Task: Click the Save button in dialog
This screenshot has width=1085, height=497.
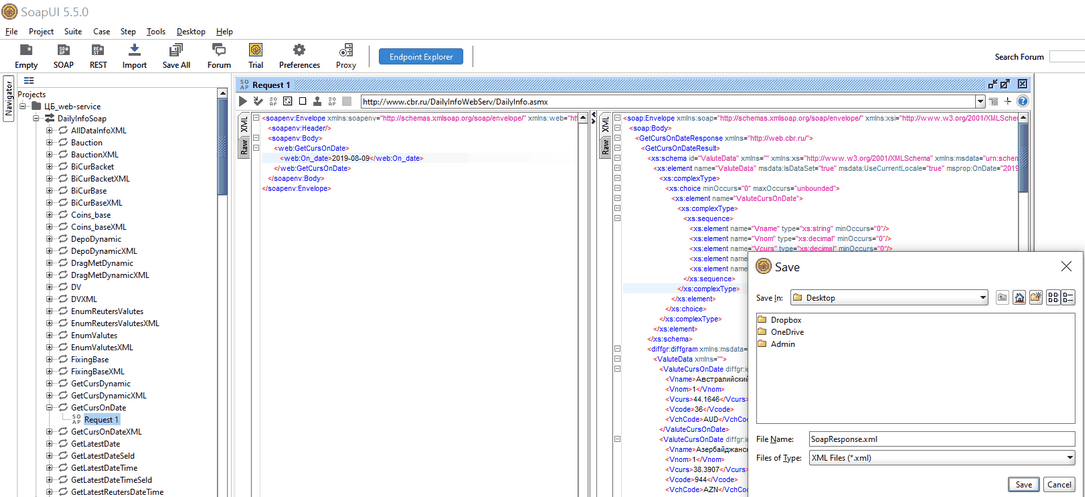Action: pyautogui.click(x=1022, y=484)
